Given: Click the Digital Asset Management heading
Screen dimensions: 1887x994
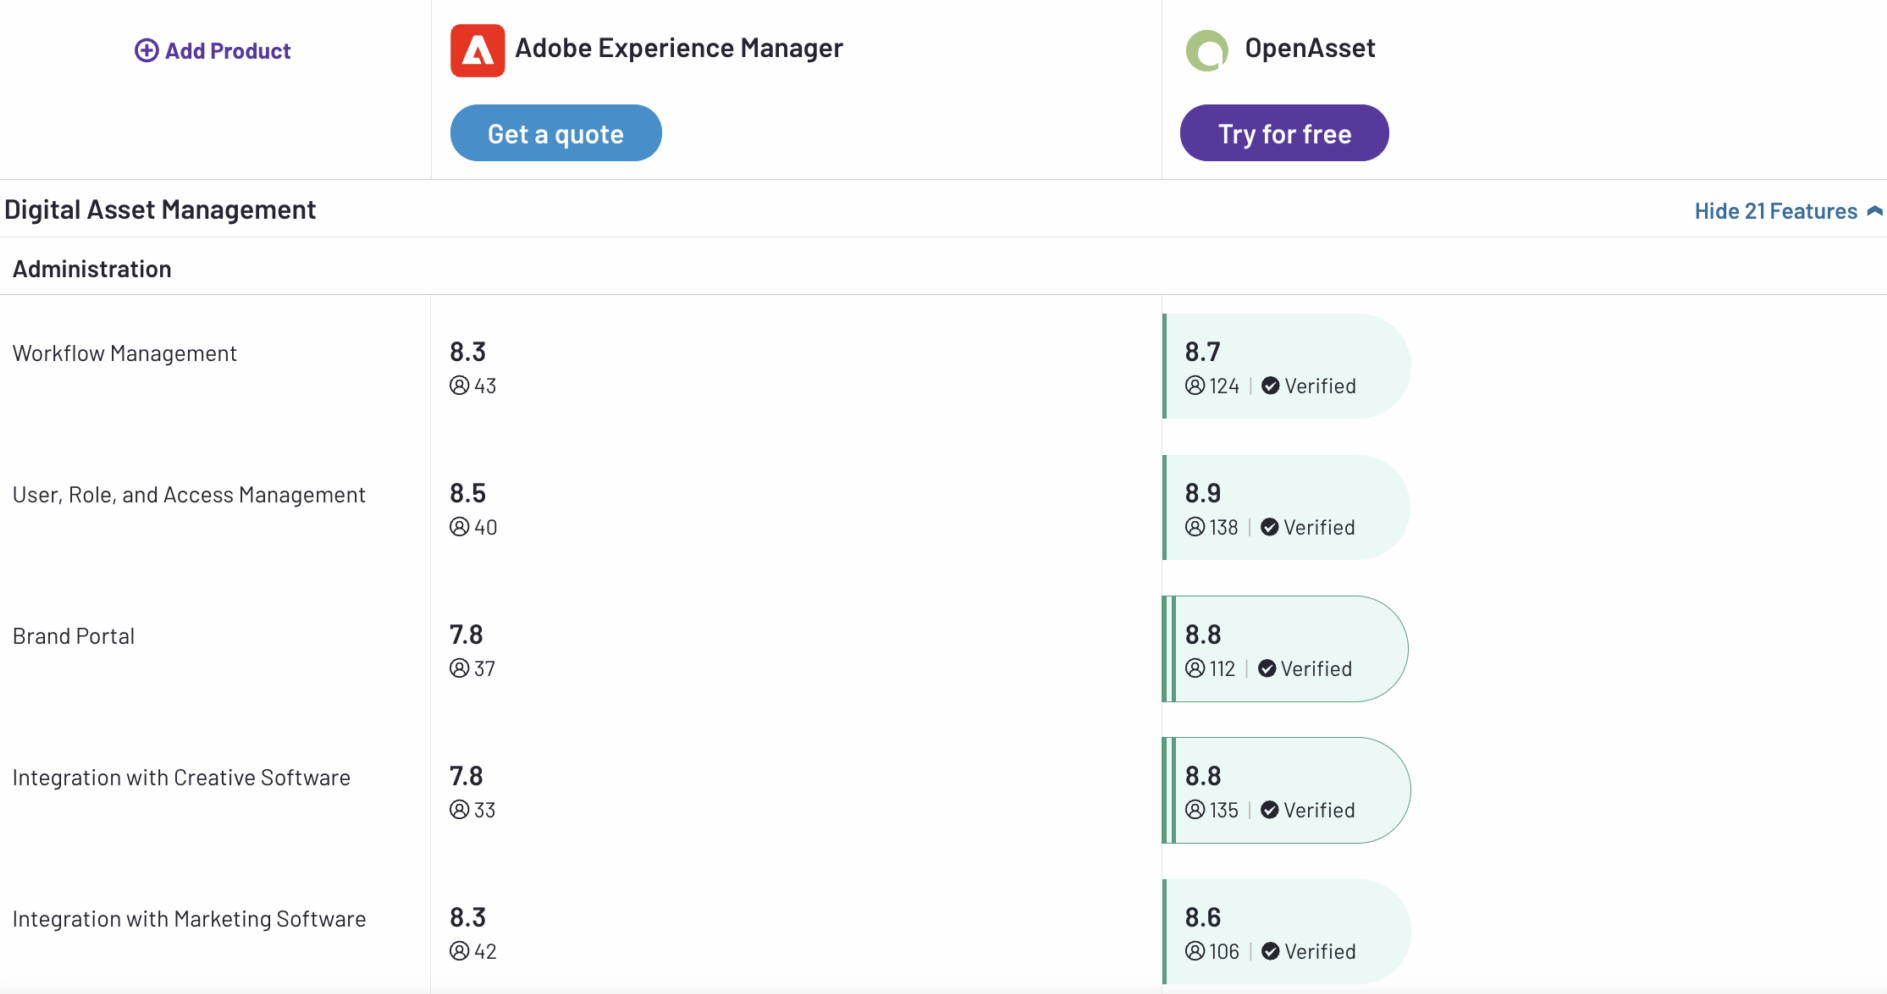Looking at the screenshot, I should click(x=160, y=209).
